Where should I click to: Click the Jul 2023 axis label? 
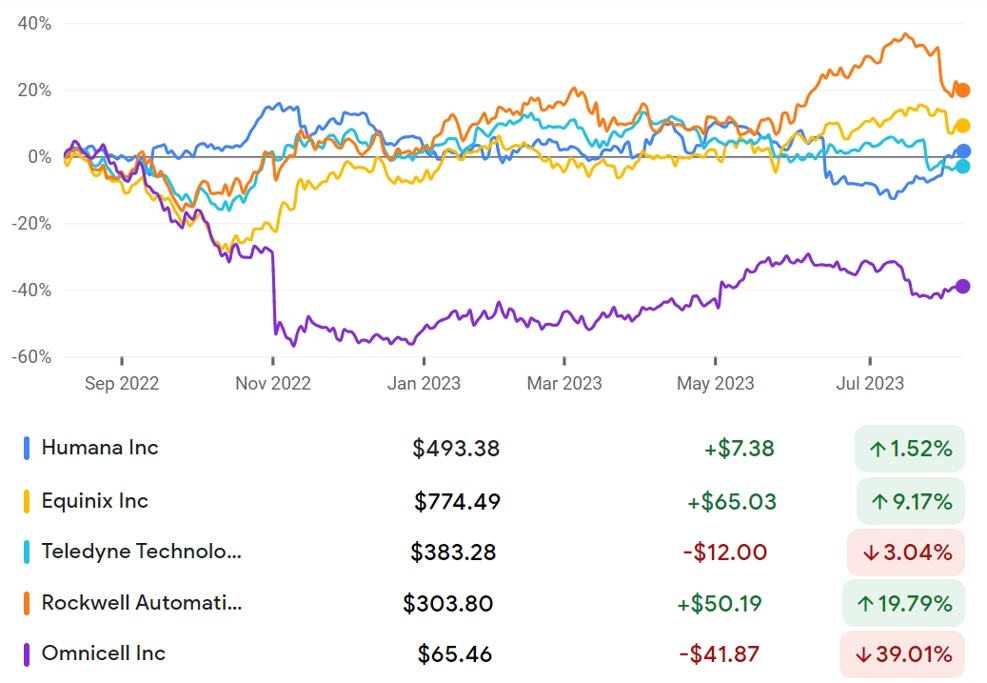[x=870, y=383]
